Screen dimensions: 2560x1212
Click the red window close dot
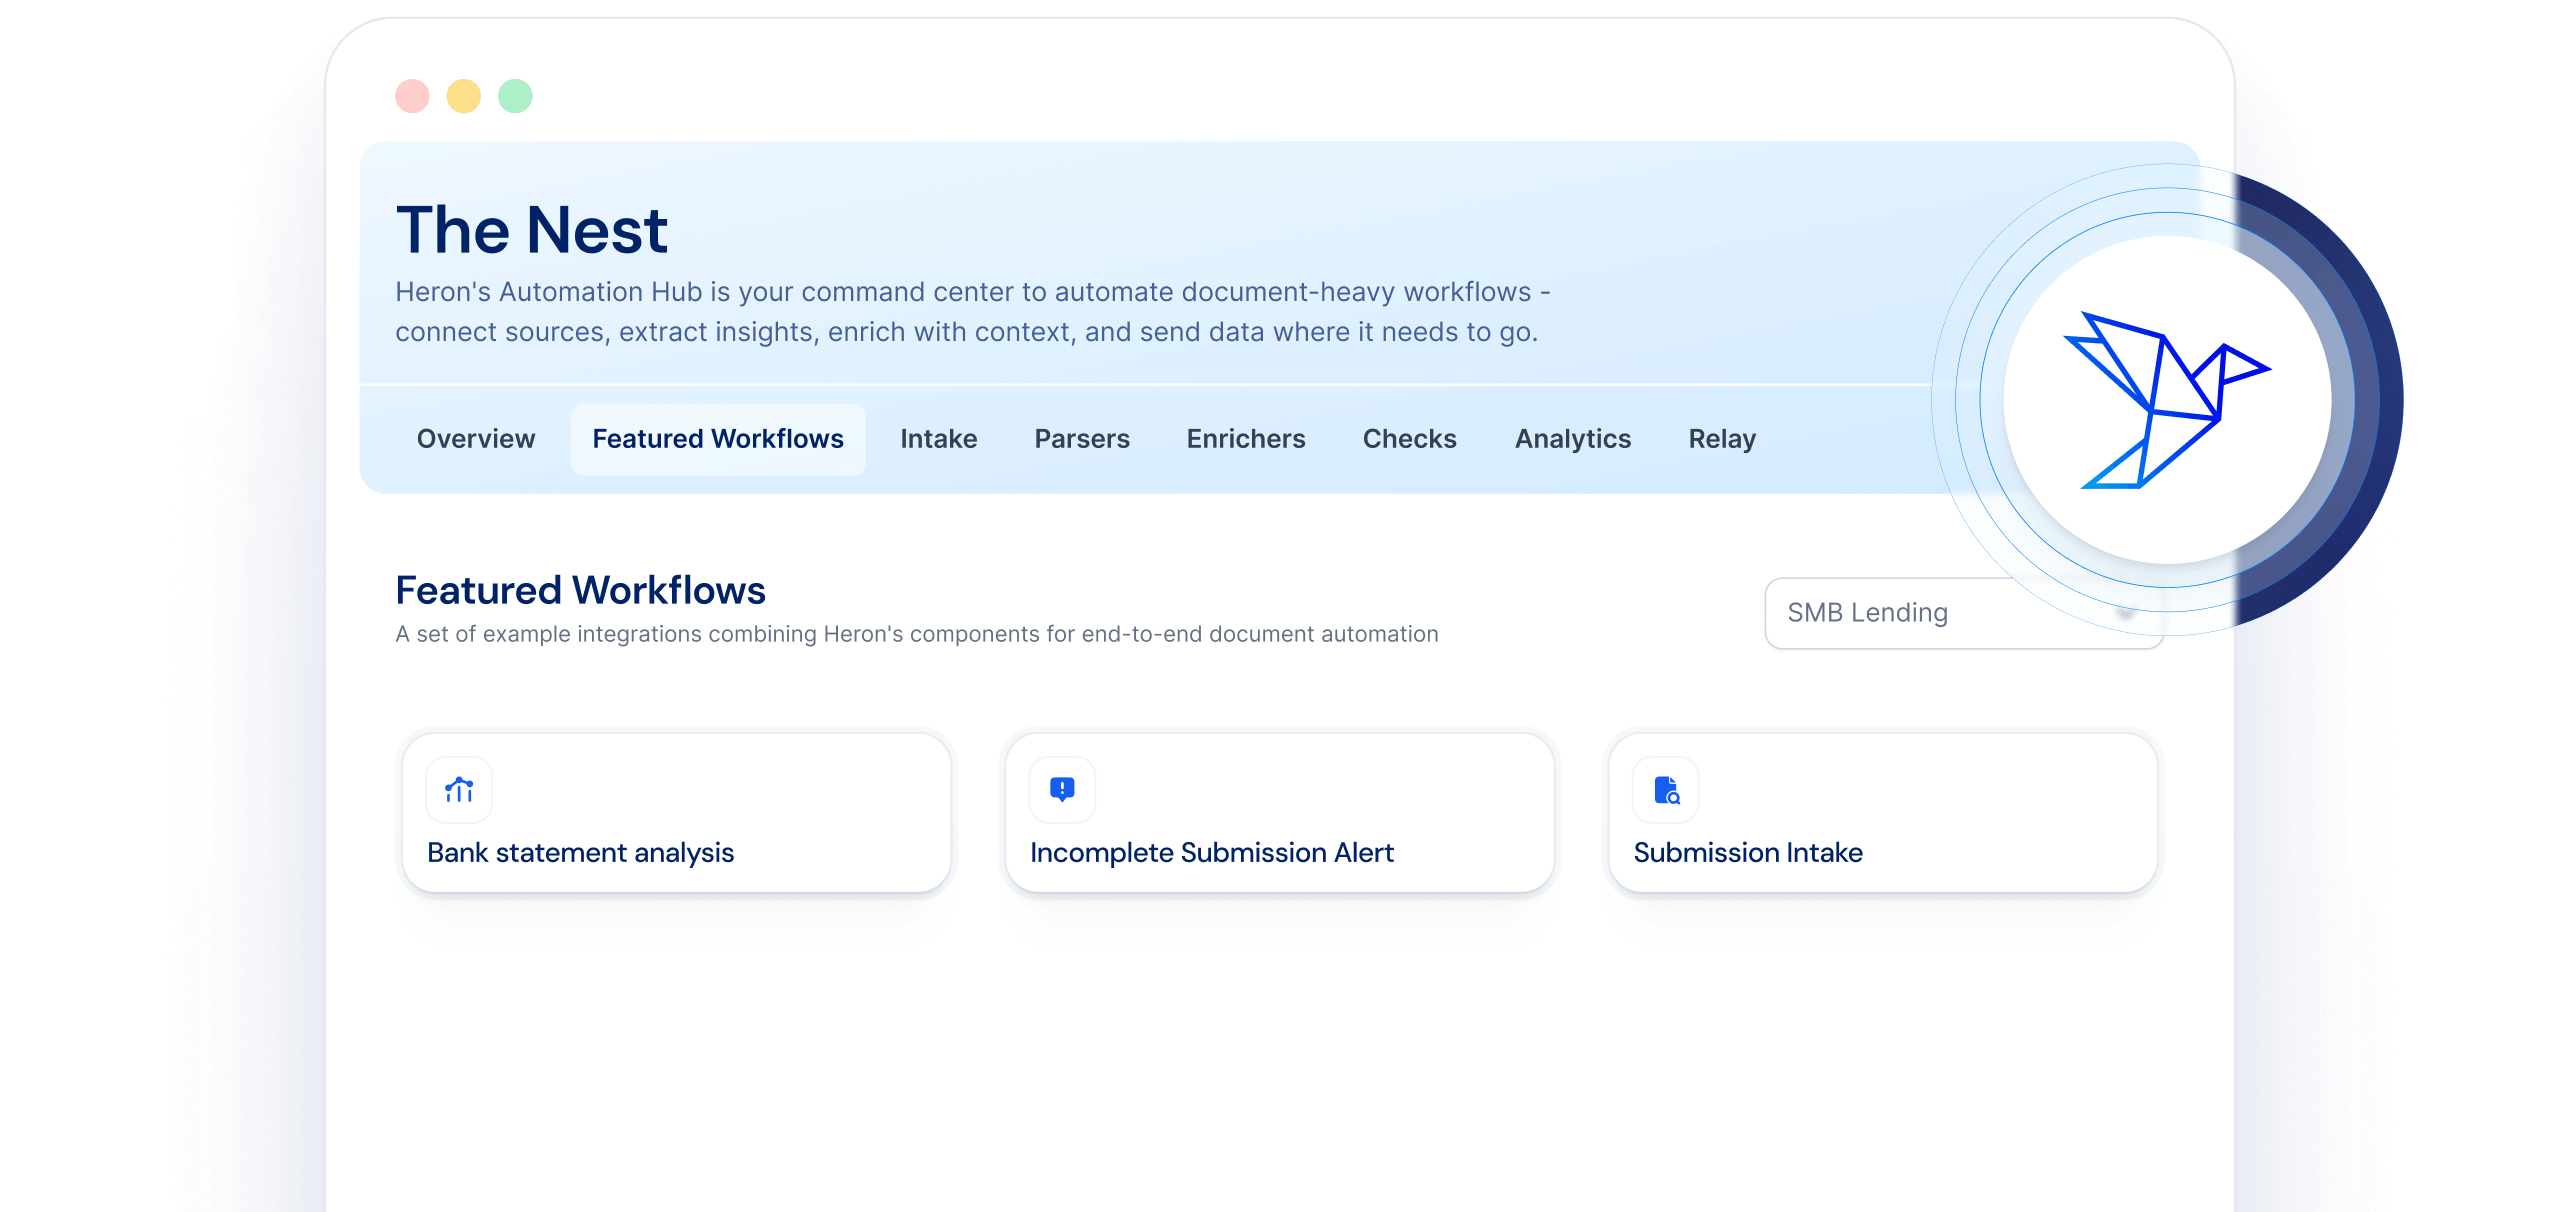pyautogui.click(x=412, y=96)
